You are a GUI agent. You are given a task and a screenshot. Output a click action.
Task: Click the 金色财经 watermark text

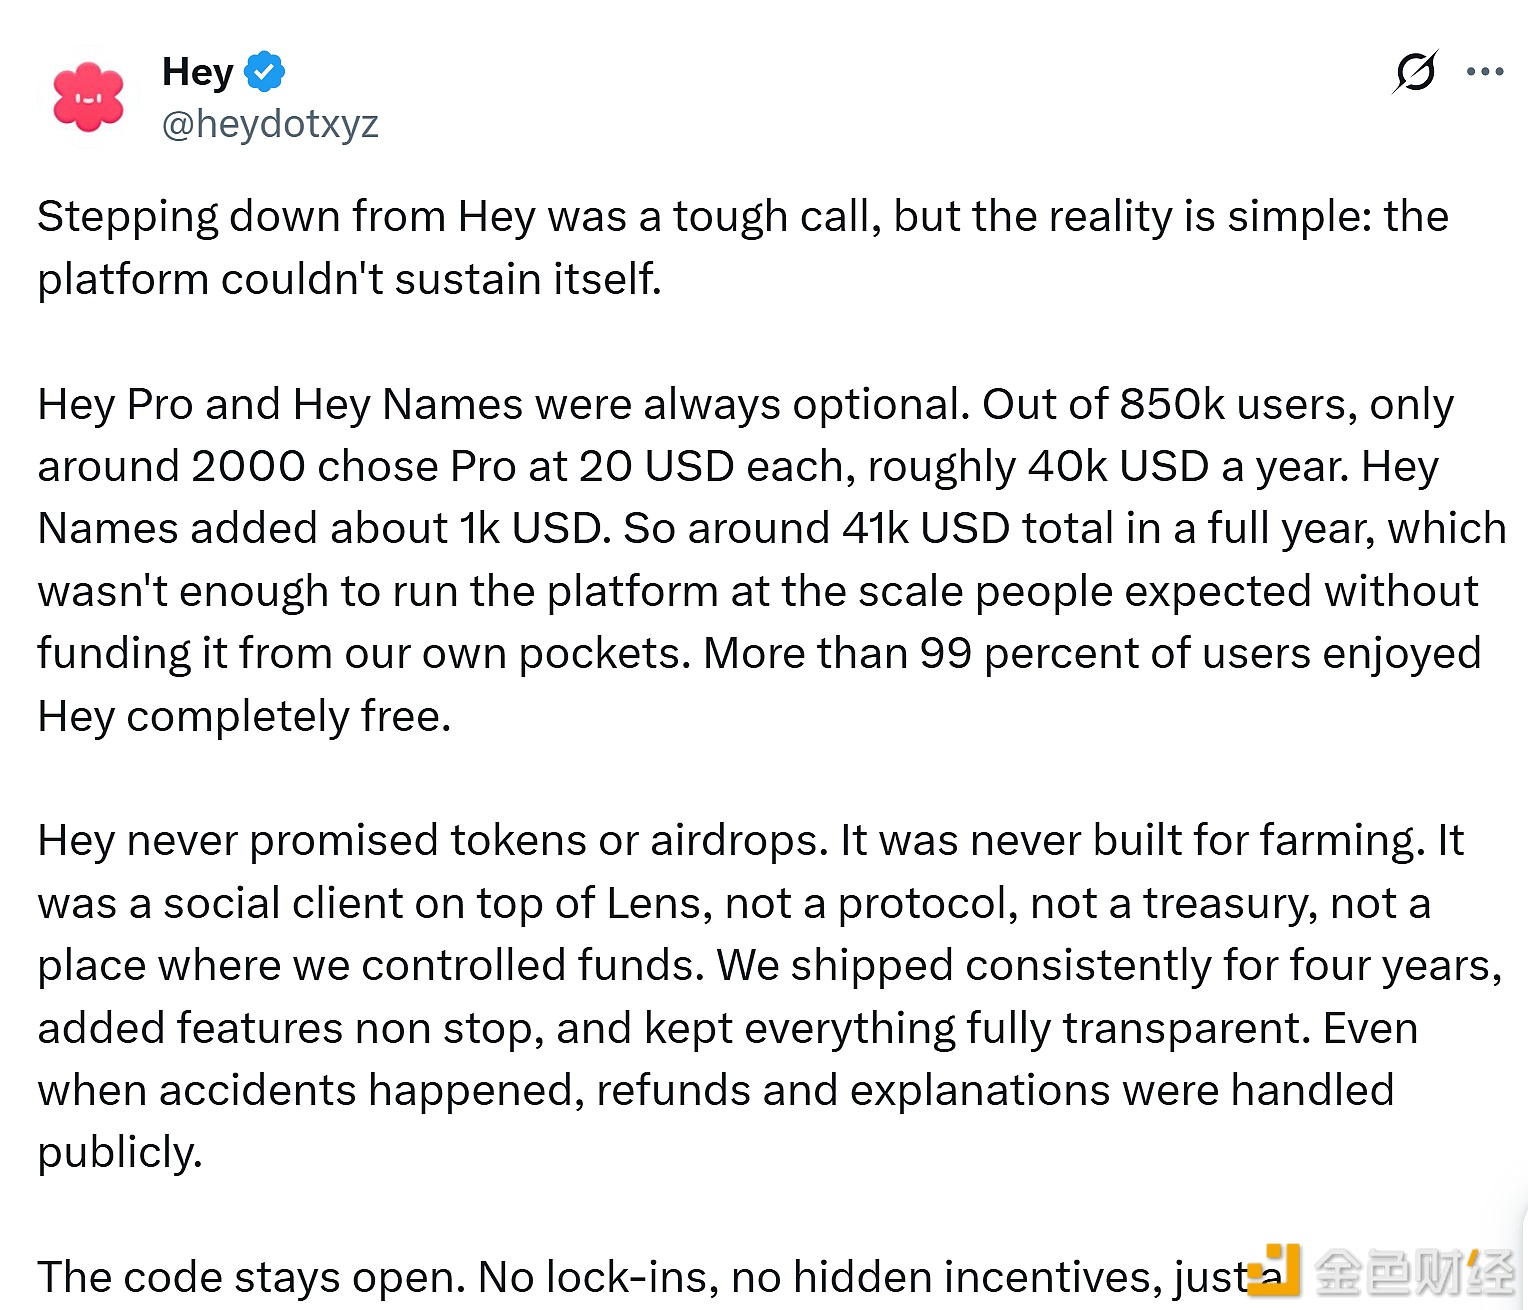(1414, 1272)
